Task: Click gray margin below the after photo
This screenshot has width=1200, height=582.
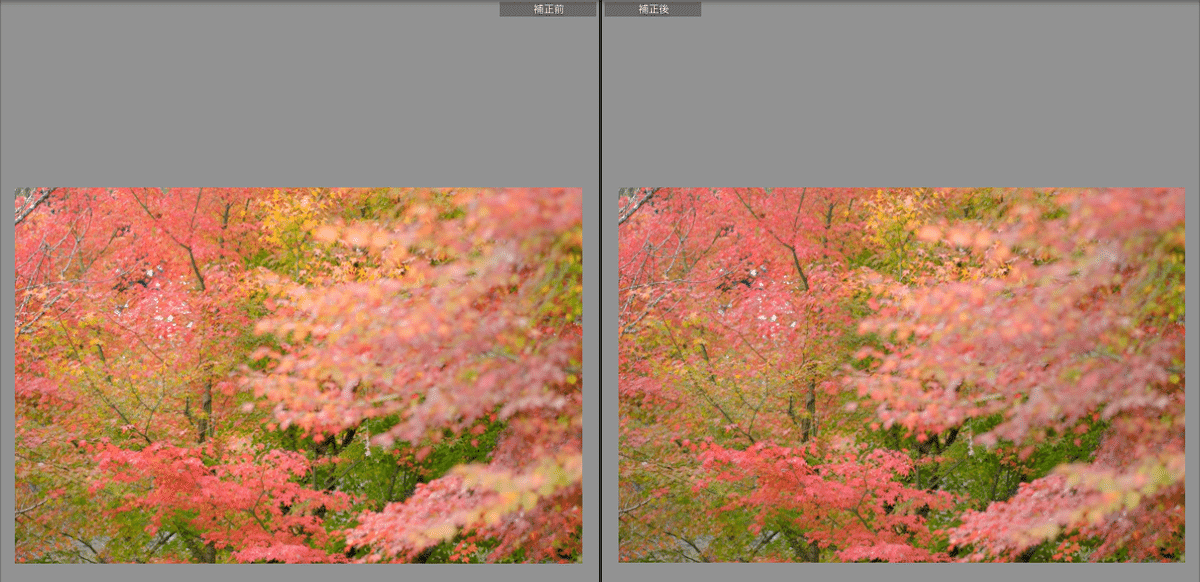Action: [901, 572]
